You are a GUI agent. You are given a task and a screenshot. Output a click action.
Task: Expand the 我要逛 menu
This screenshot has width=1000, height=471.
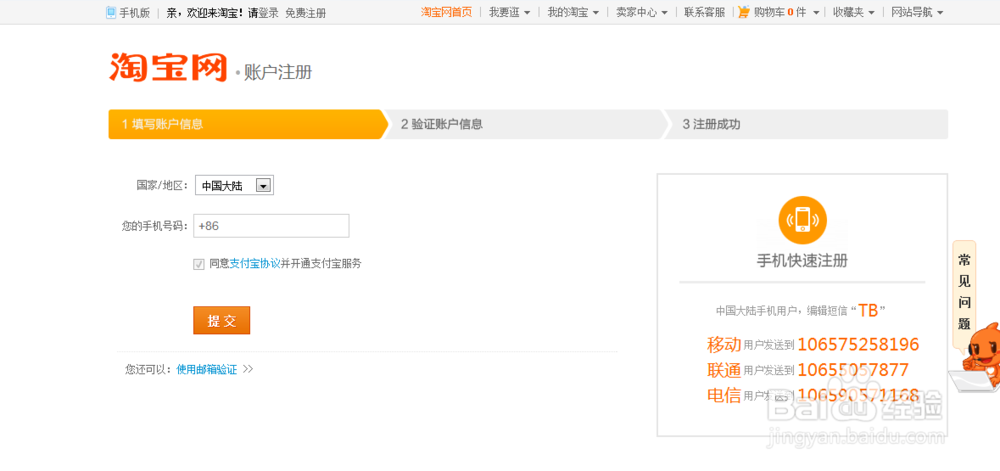511,13
